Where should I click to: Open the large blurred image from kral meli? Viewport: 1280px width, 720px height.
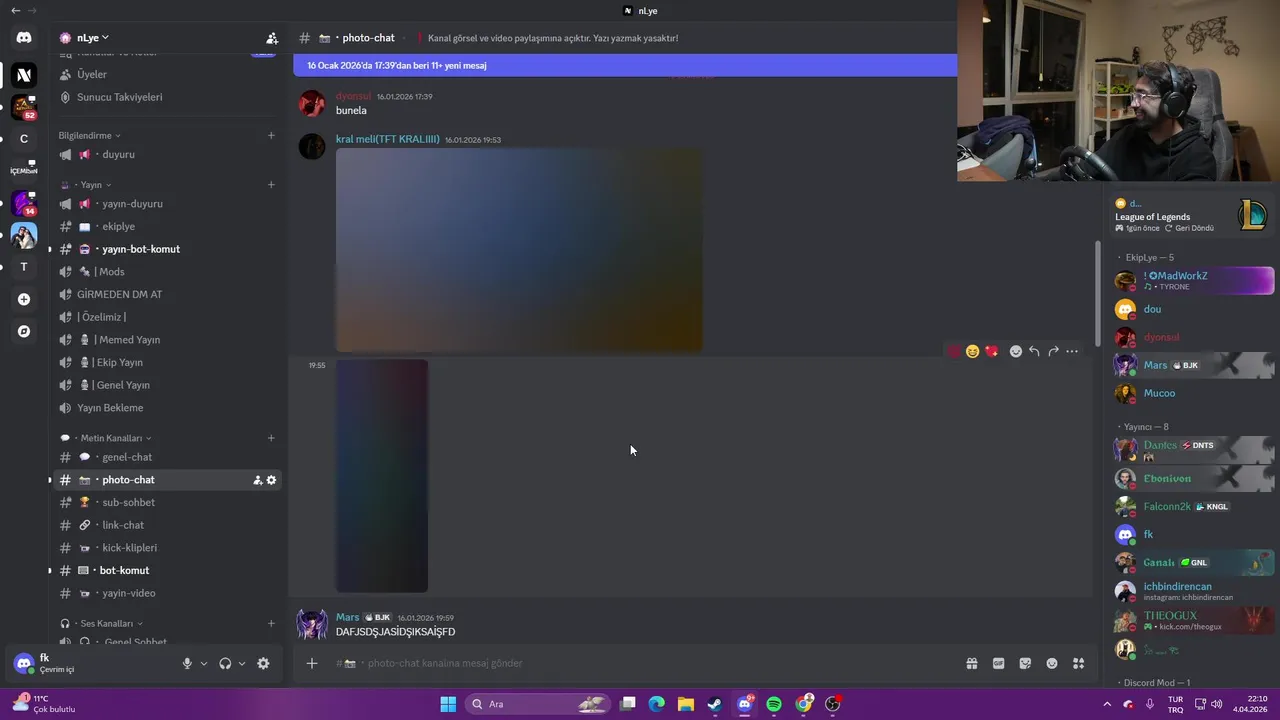[518, 250]
